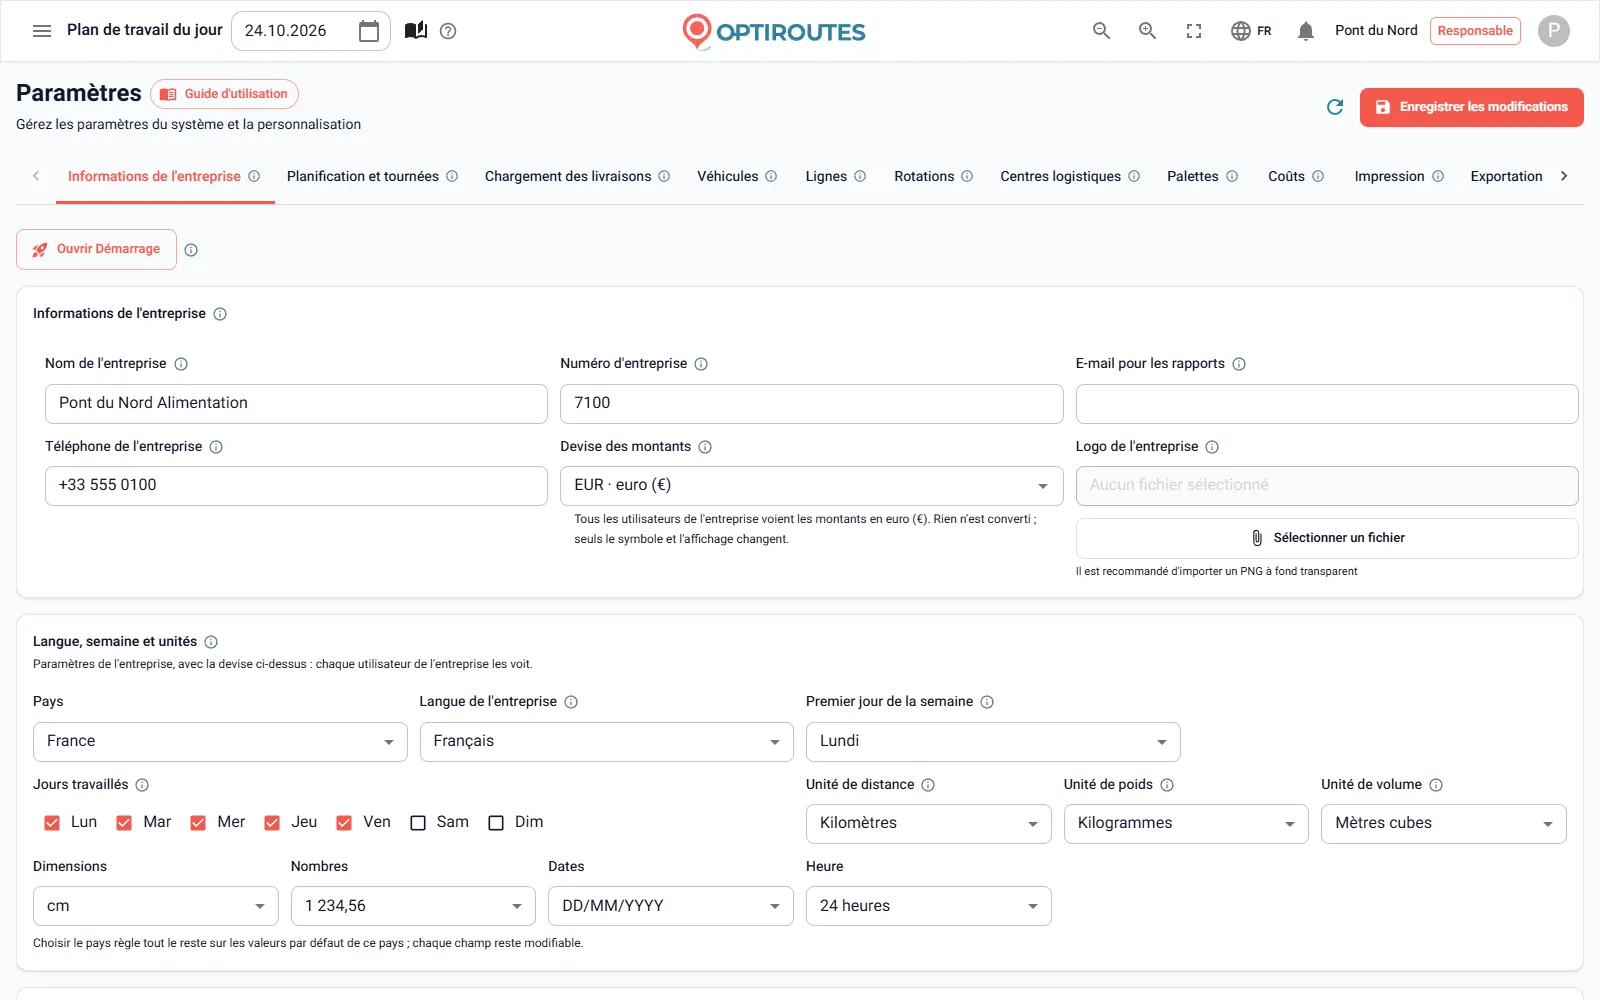Uncheck the Jeu working day
The image size is (1600, 1000).
[x=272, y=823]
